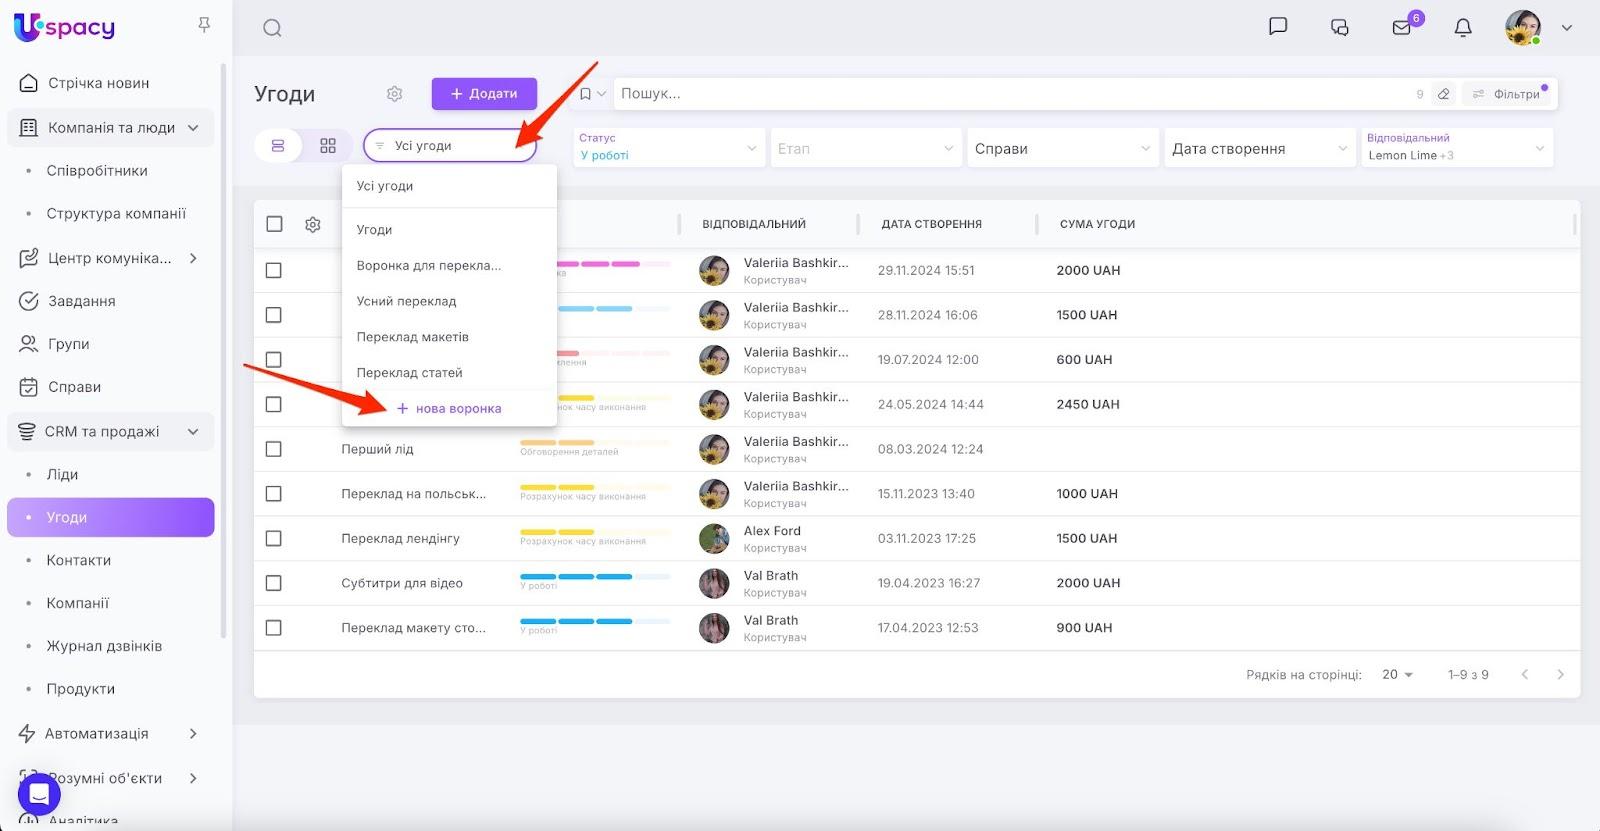The width and height of the screenshot is (1600, 831).
Task: Select Переклад статей funnel option
Action: pos(409,373)
